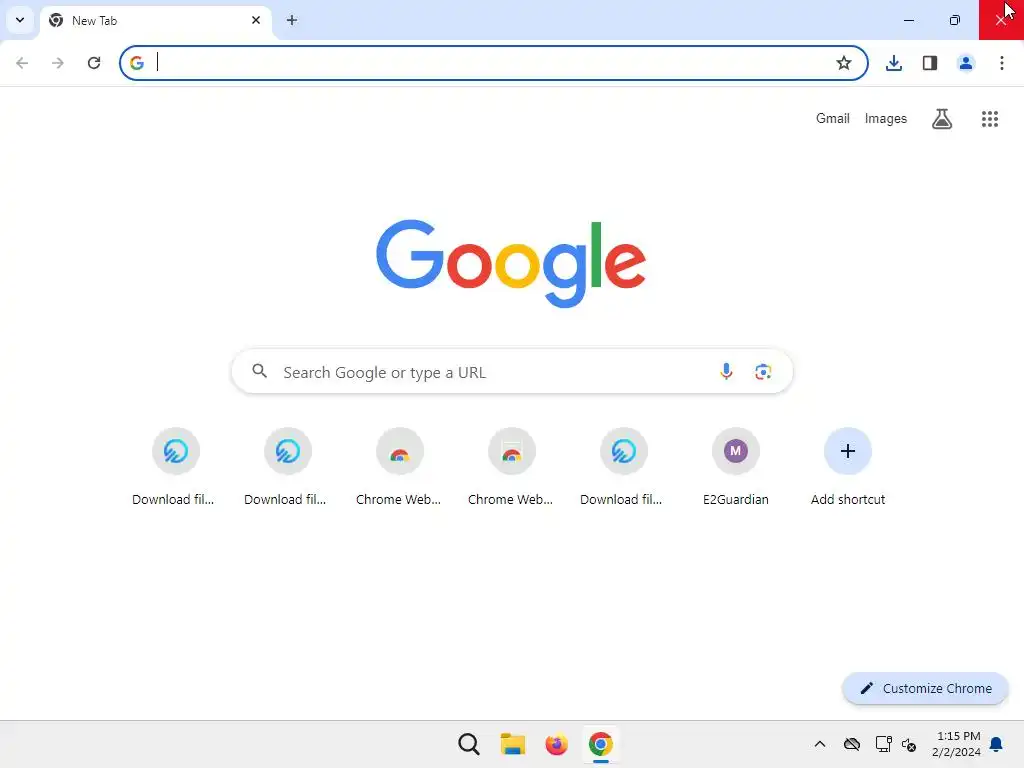This screenshot has height=768, width=1024.
Task: Close the New Tab tab
Action: point(256,20)
